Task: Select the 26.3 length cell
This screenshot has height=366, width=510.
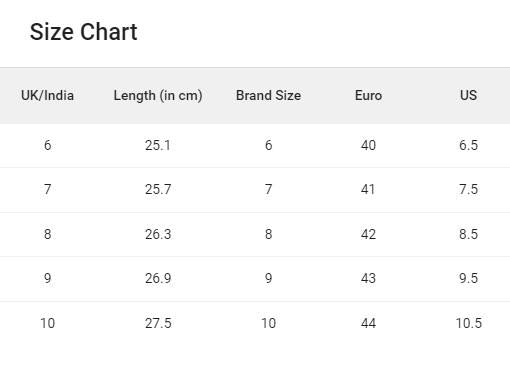Action: (158, 234)
